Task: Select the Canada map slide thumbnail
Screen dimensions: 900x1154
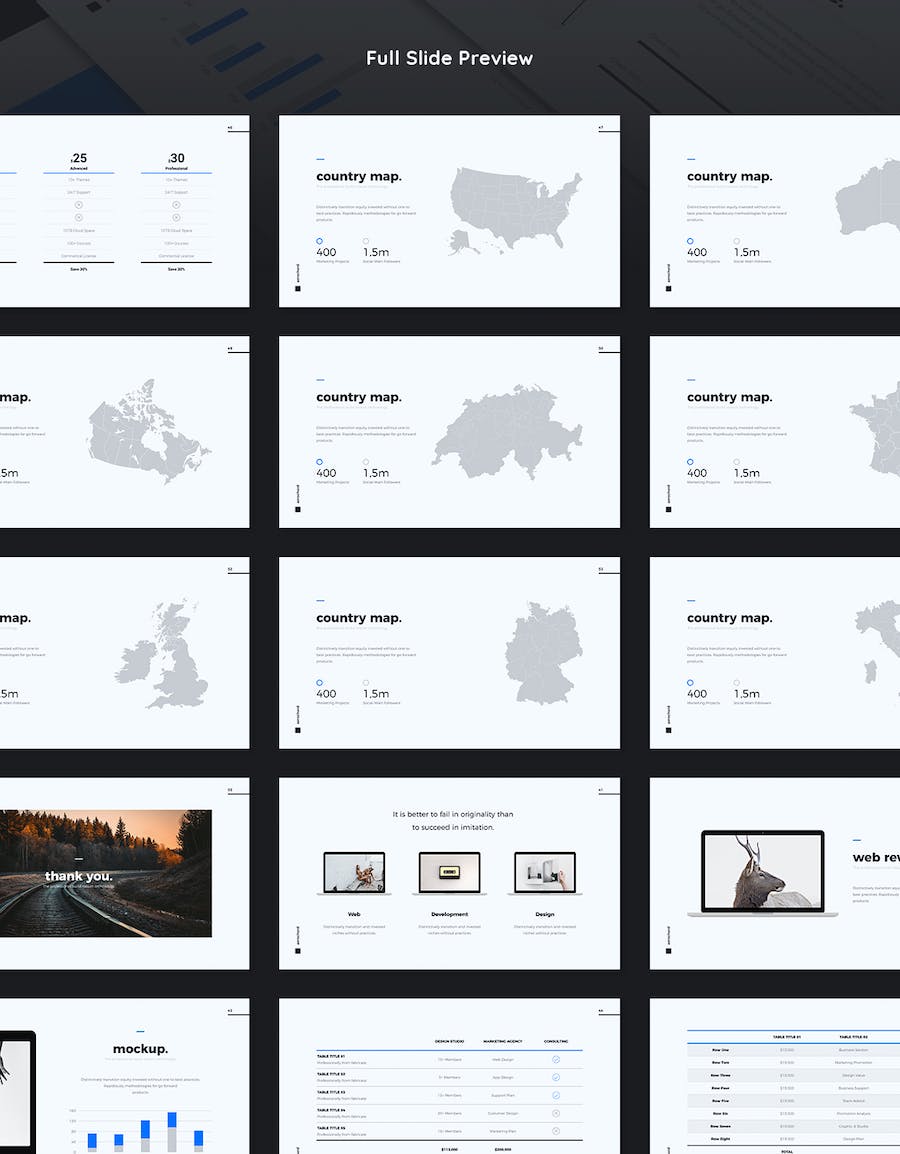Action: tap(124, 432)
